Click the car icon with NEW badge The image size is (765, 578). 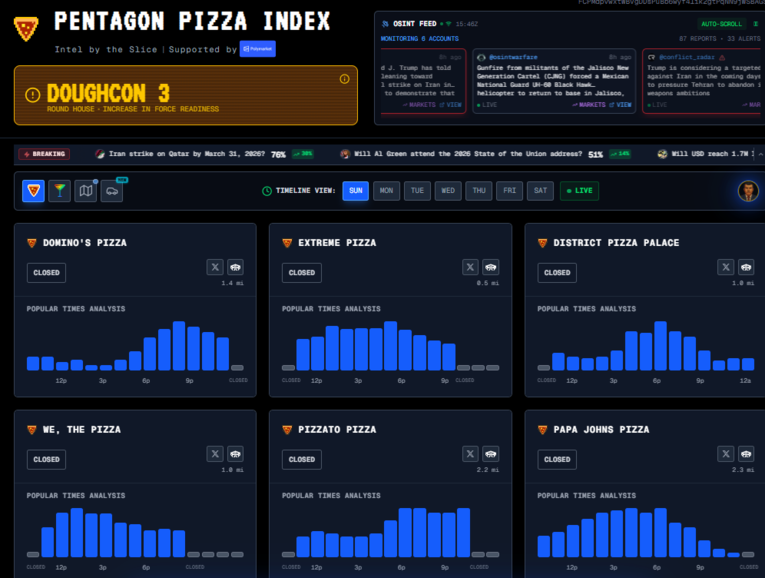pos(112,190)
